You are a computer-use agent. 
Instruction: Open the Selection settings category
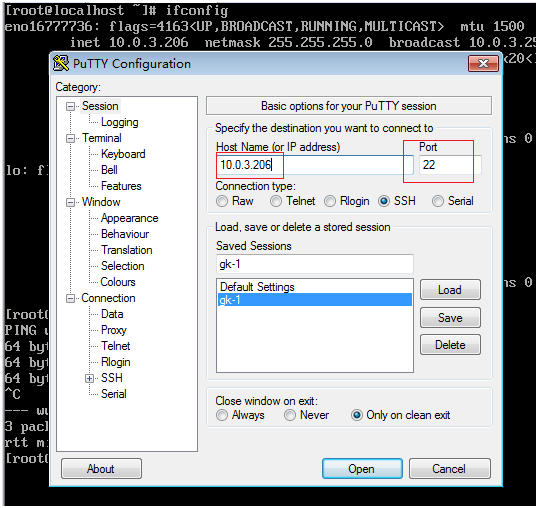[x=122, y=266]
